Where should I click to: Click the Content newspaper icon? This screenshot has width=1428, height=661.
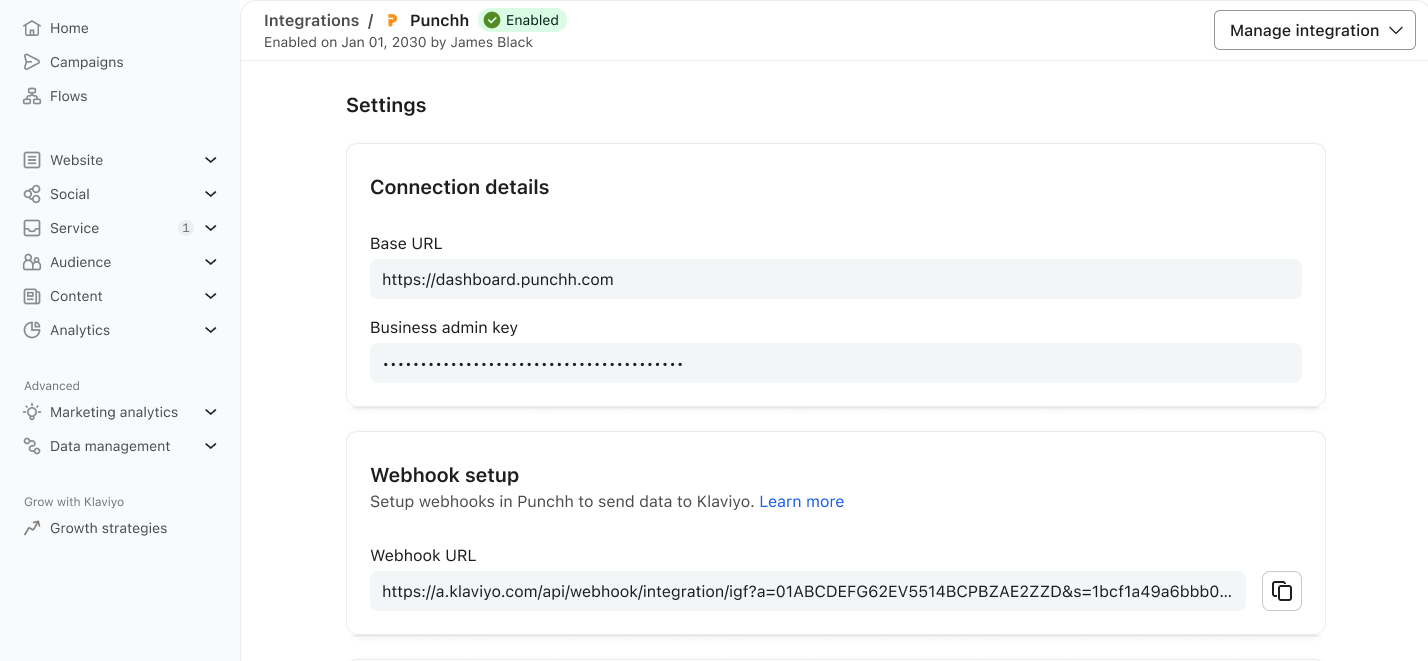click(x=33, y=296)
